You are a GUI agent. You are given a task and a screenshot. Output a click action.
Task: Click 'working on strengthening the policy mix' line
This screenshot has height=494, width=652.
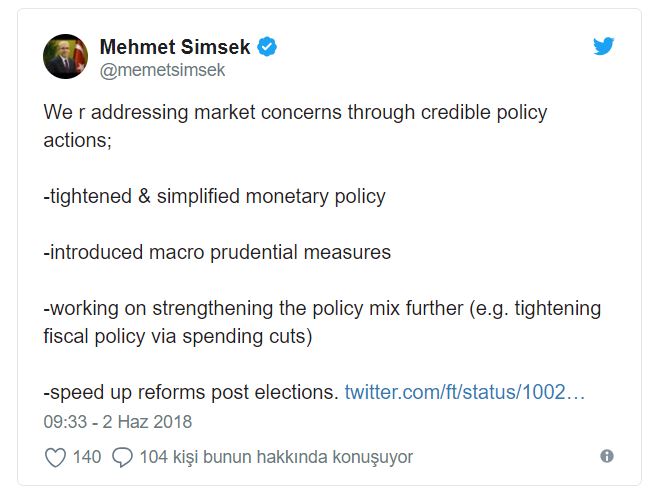pos(322,309)
